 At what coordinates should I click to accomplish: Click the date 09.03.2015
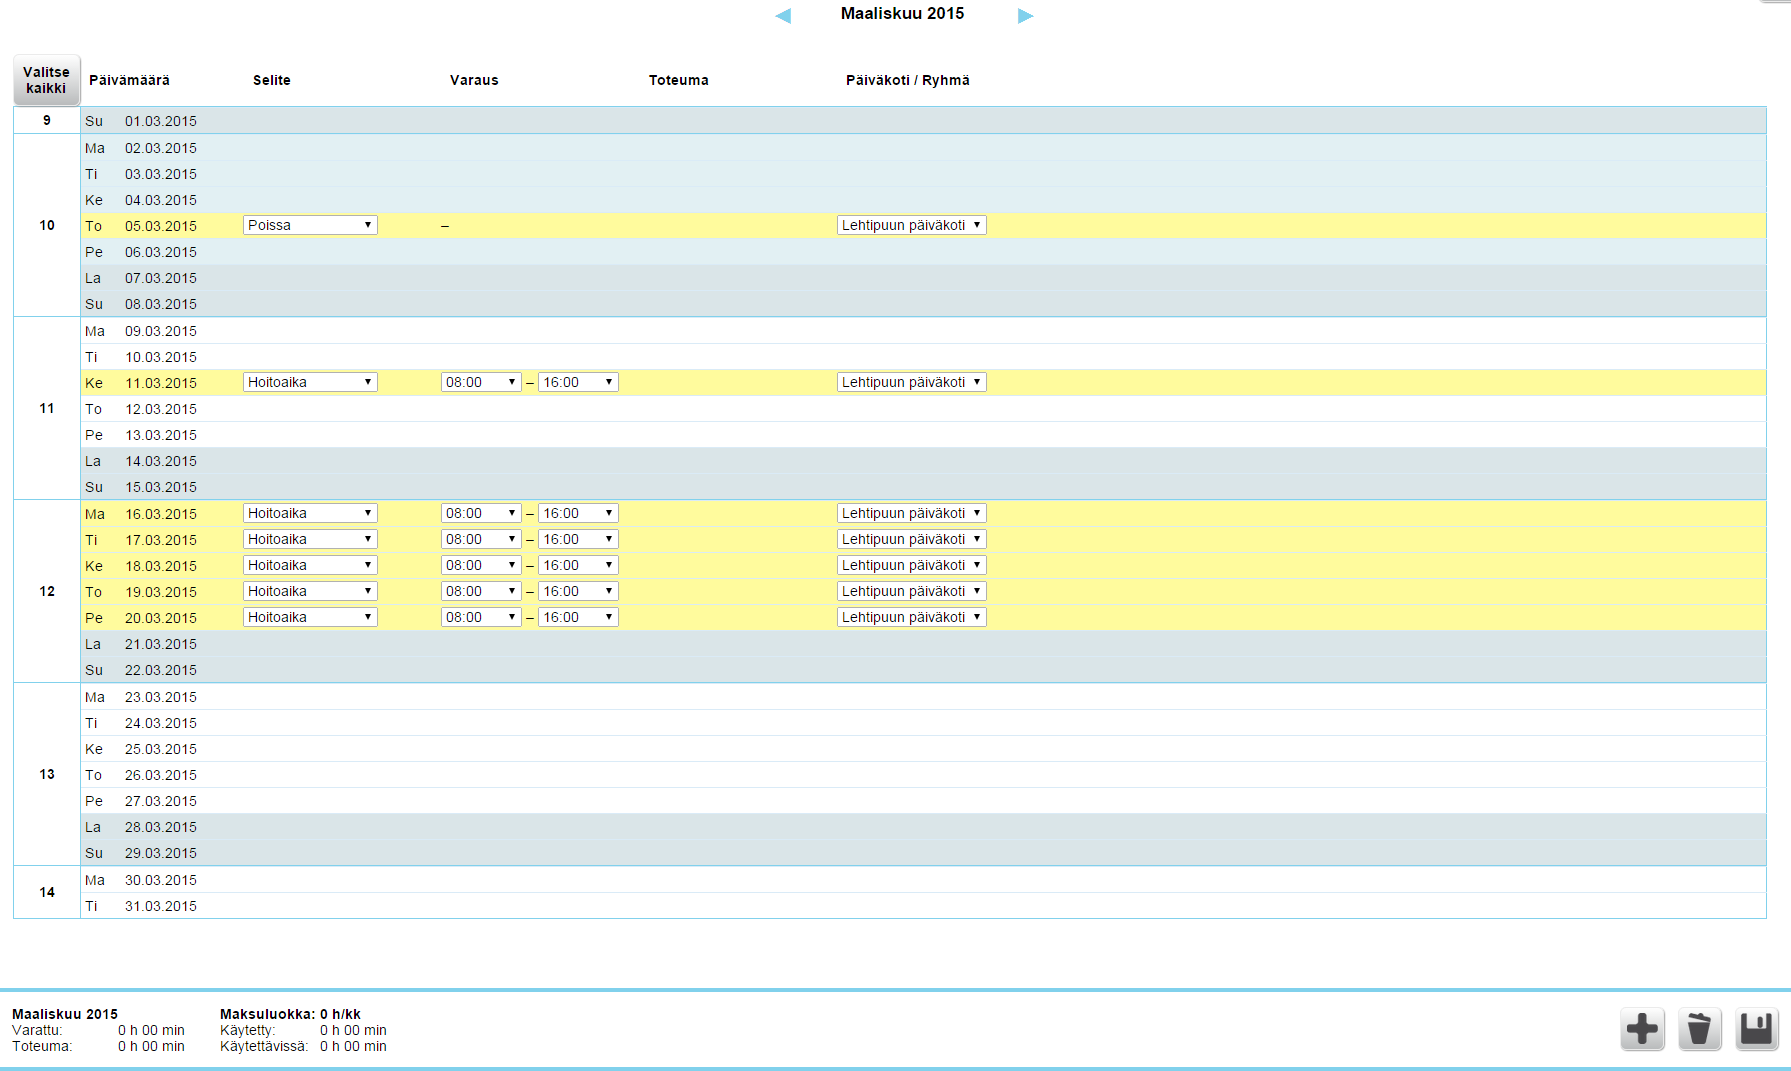click(x=161, y=331)
